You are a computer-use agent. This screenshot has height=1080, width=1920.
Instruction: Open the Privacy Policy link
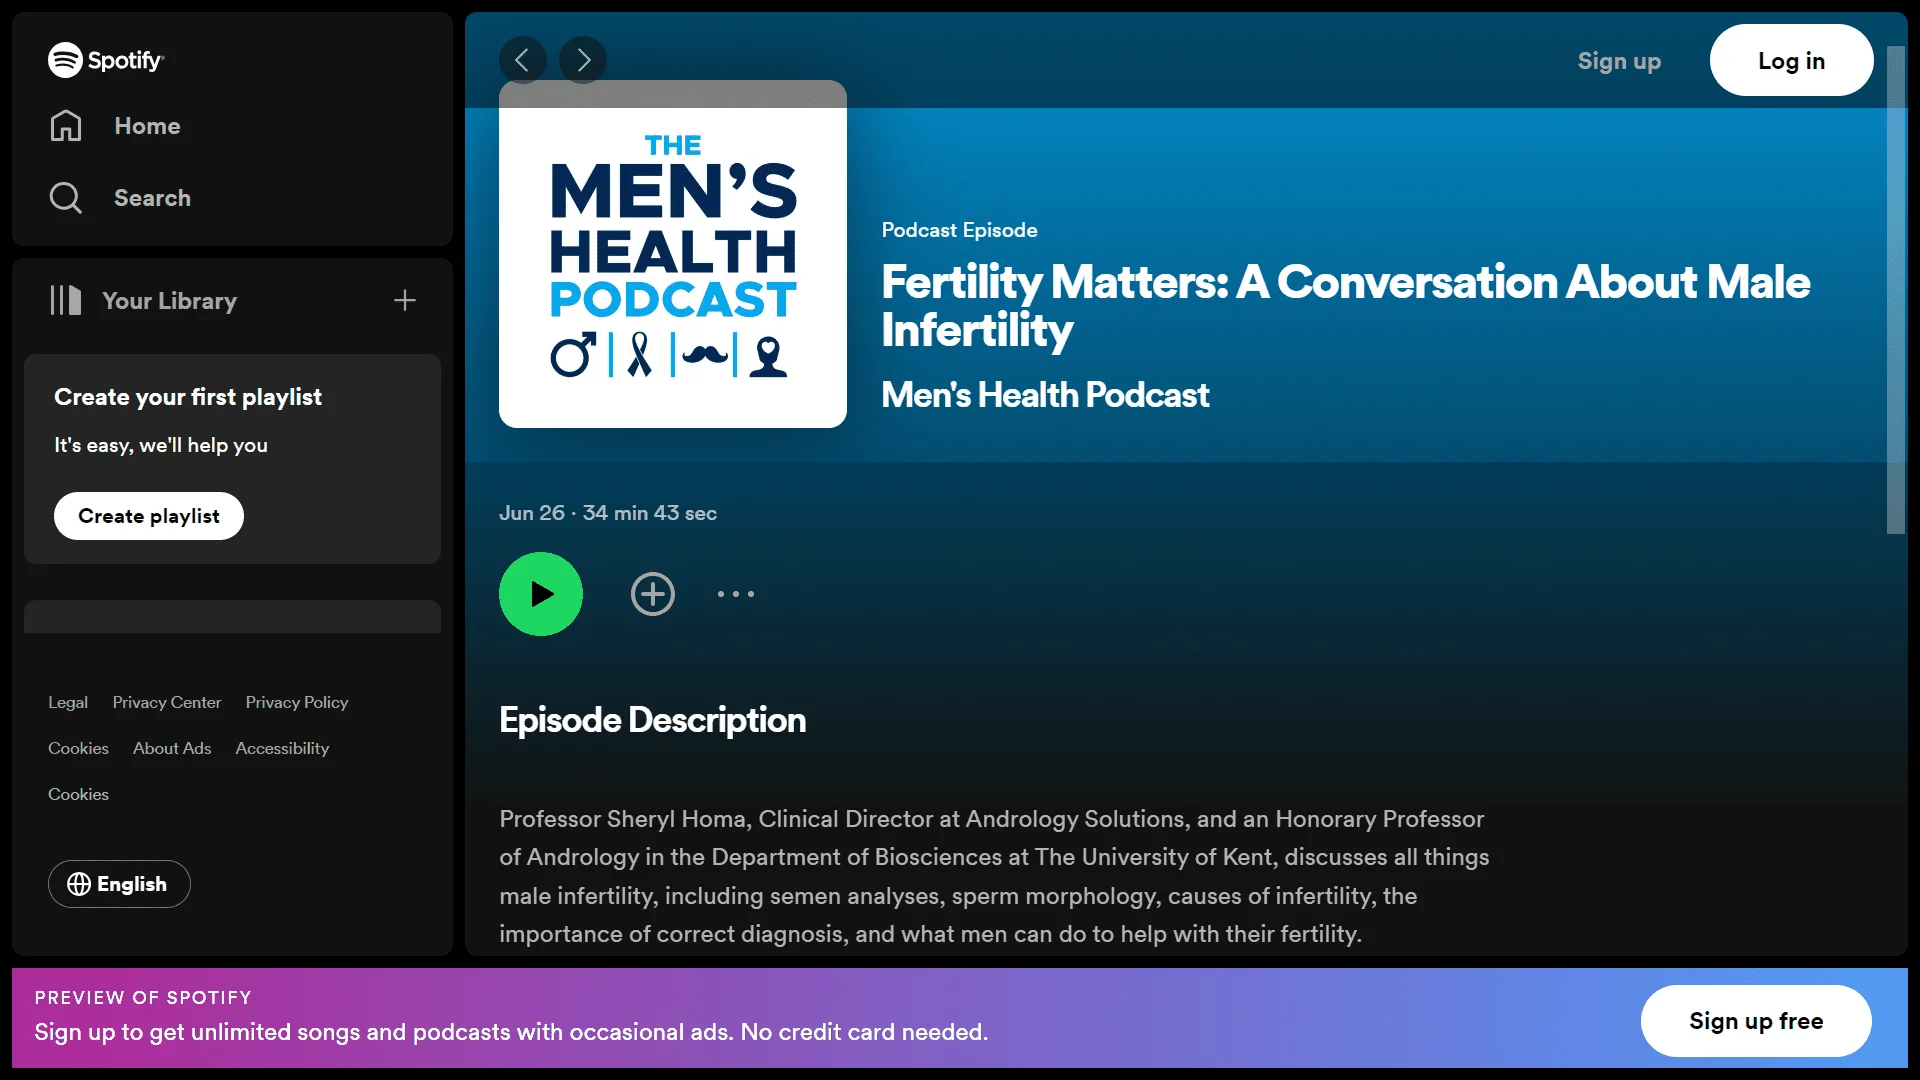coord(297,702)
